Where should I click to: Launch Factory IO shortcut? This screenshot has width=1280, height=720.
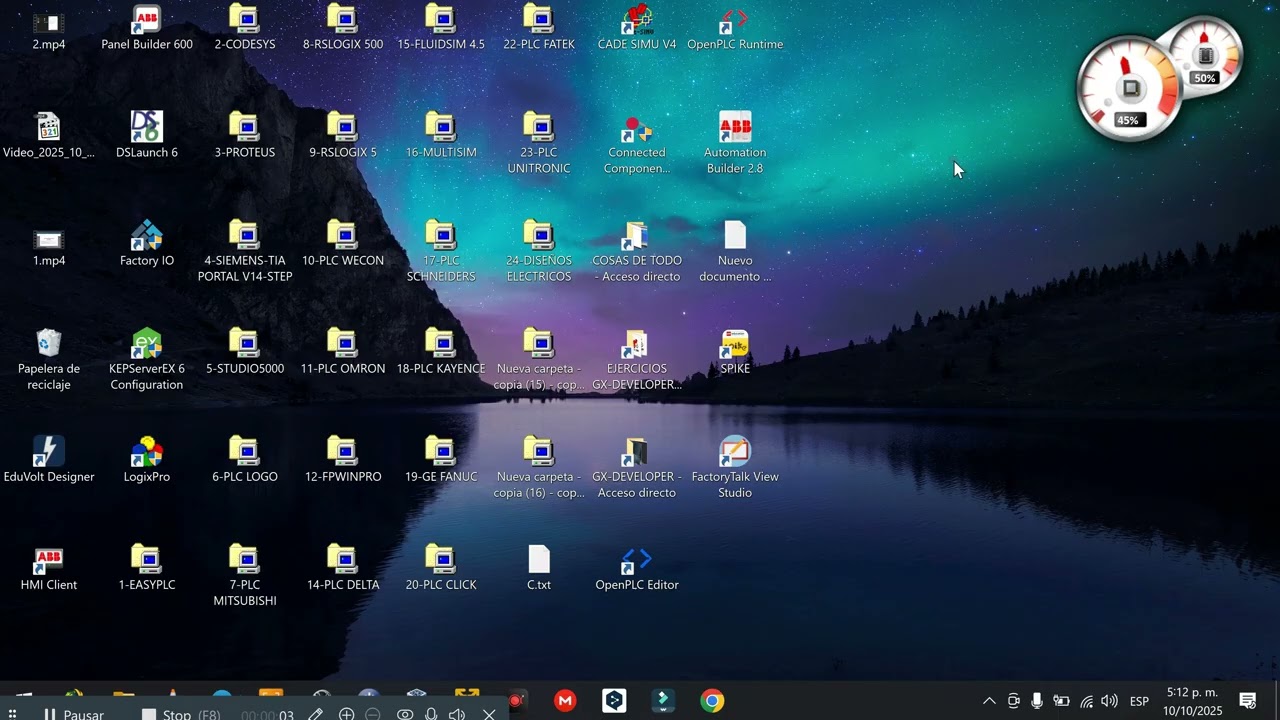[x=147, y=244]
